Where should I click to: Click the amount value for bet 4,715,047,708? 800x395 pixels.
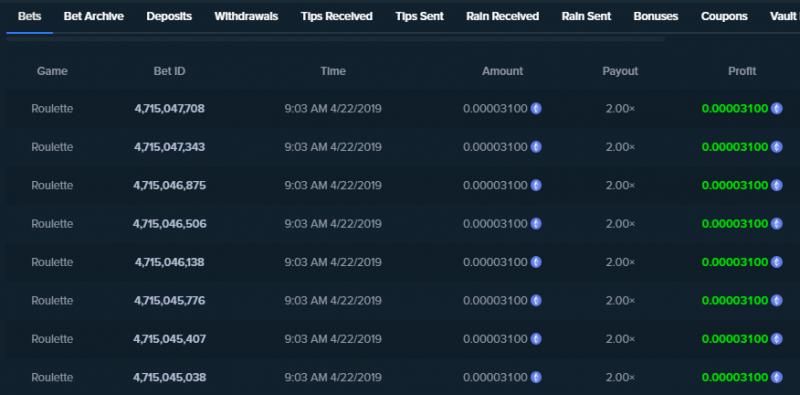coord(495,108)
